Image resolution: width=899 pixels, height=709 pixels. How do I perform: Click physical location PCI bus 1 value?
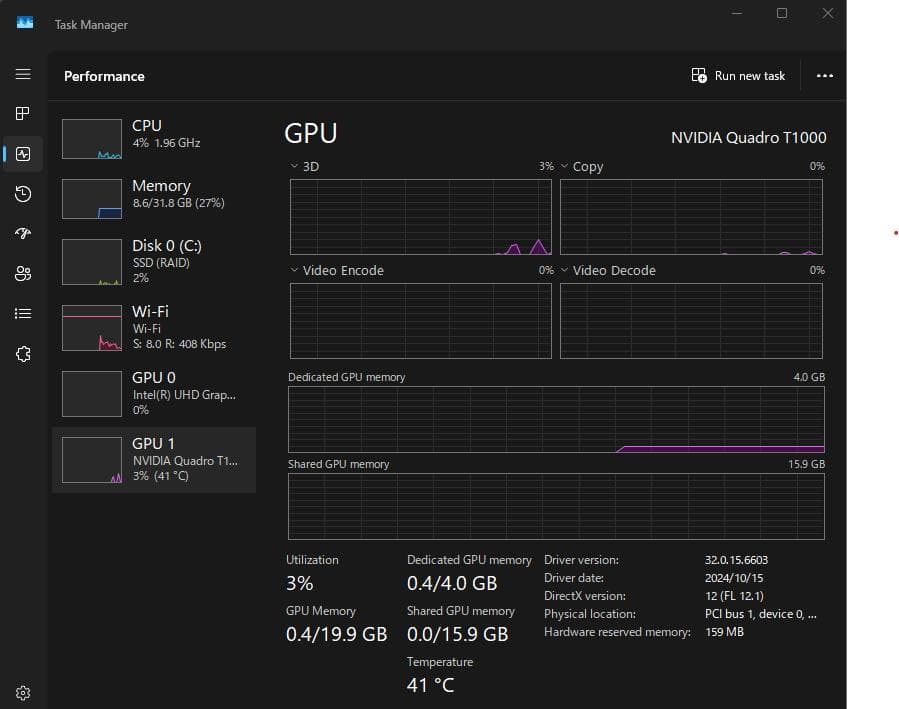[x=761, y=614]
